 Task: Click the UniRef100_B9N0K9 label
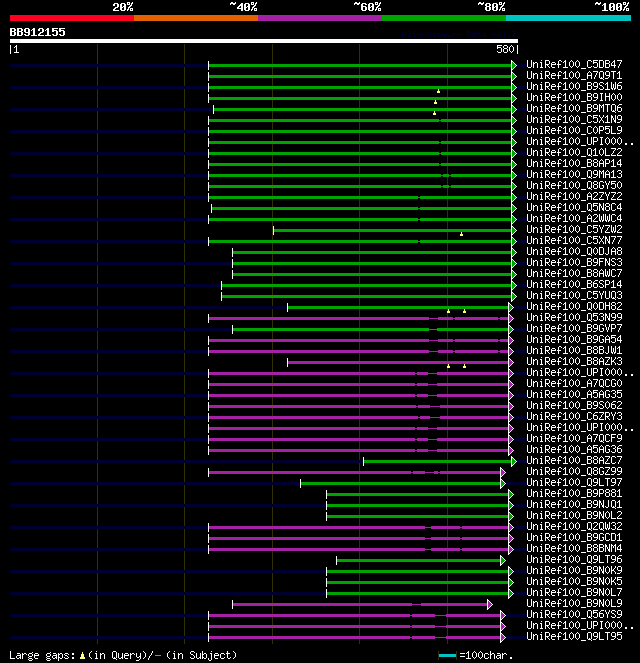click(x=574, y=570)
